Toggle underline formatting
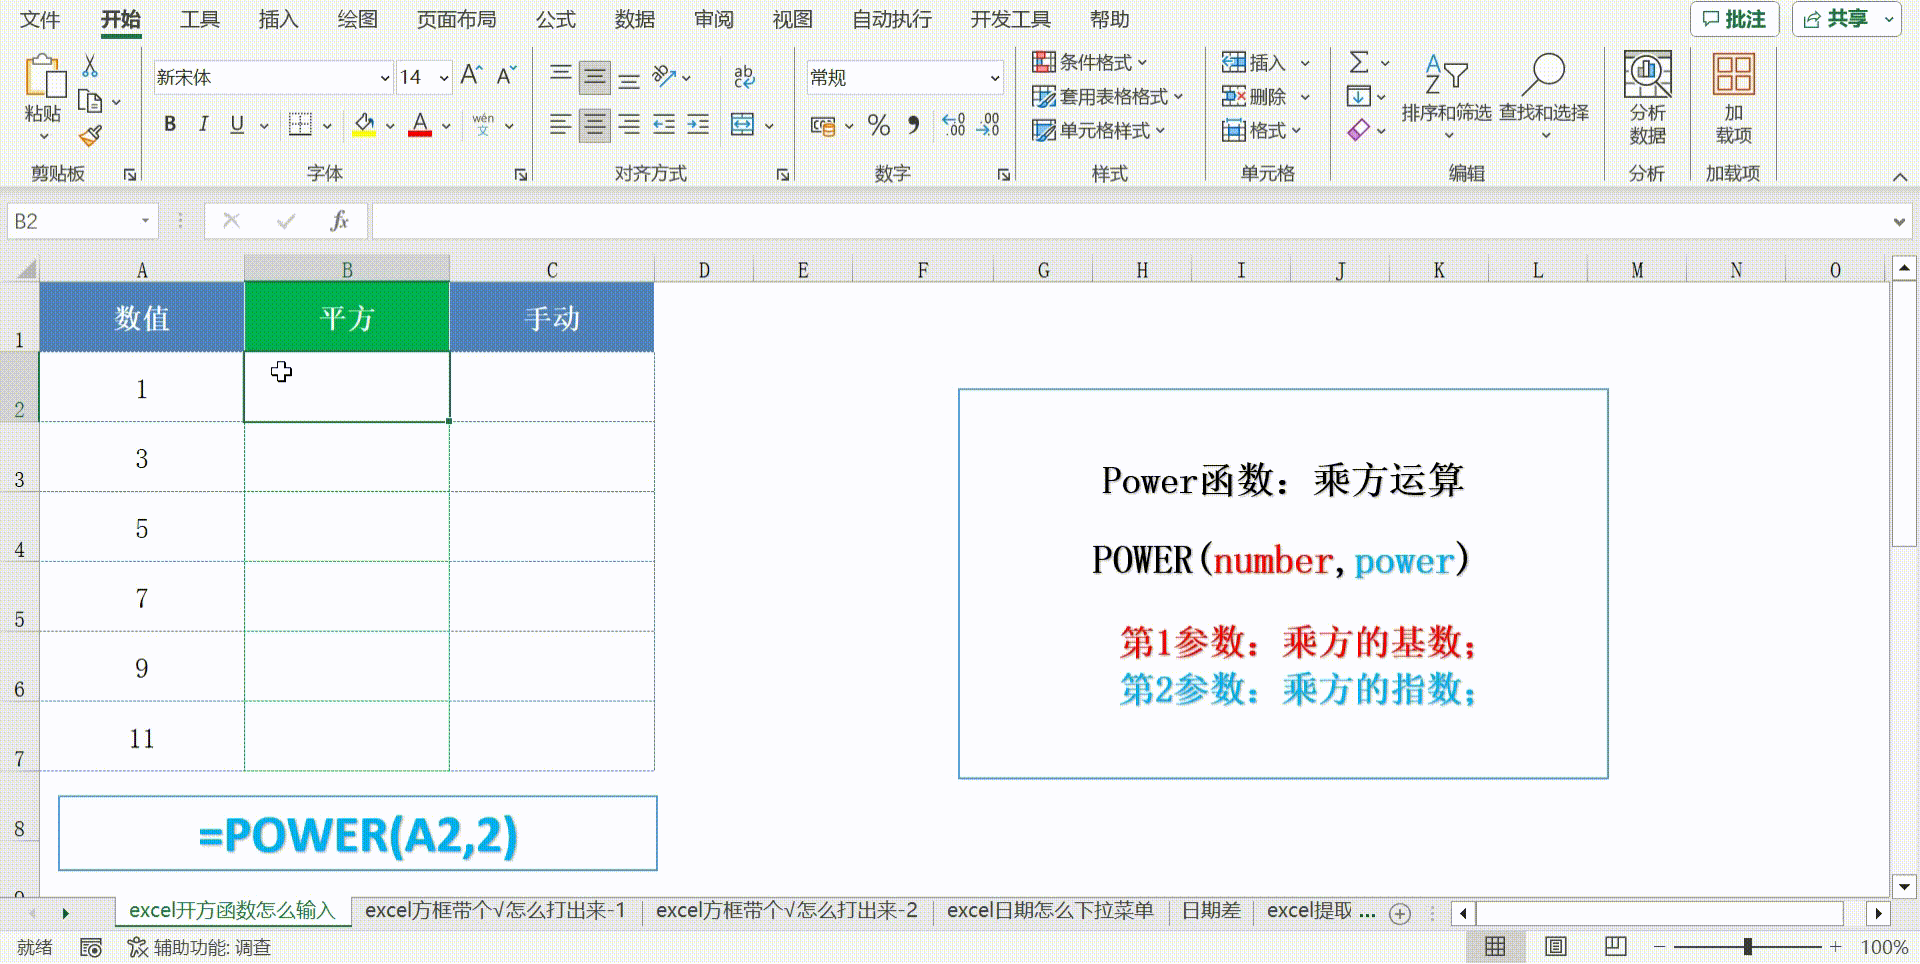1920x964 pixels. [x=236, y=124]
